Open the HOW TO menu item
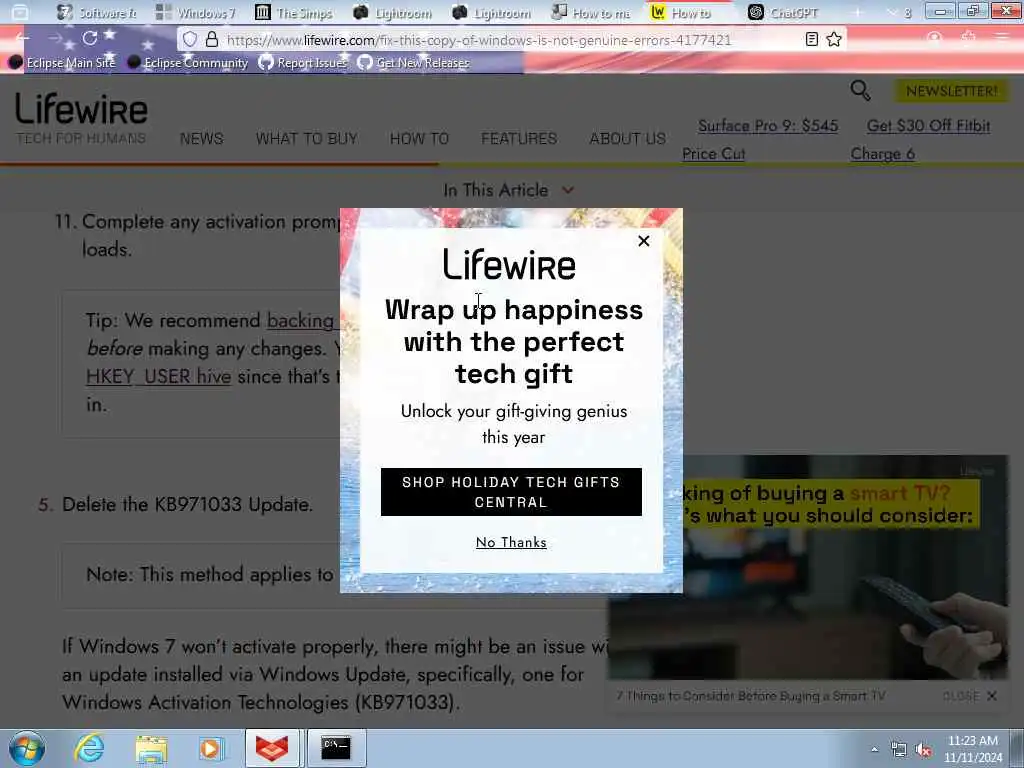Image resolution: width=1024 pixels, height=768 pixels. coord(419,138)
